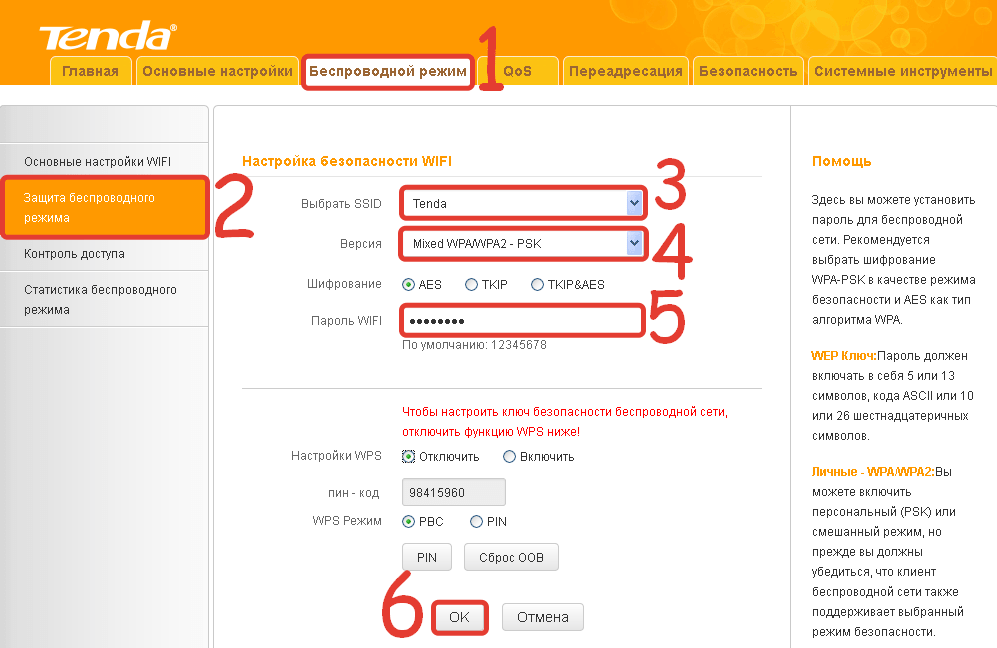Click the Сброс OOB button

pos(511,558)
